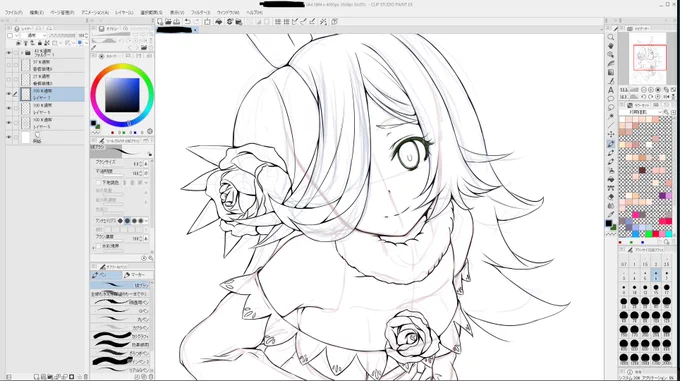Click the lock icon in the tool property header
680x381 pixels.
(150, 154)
